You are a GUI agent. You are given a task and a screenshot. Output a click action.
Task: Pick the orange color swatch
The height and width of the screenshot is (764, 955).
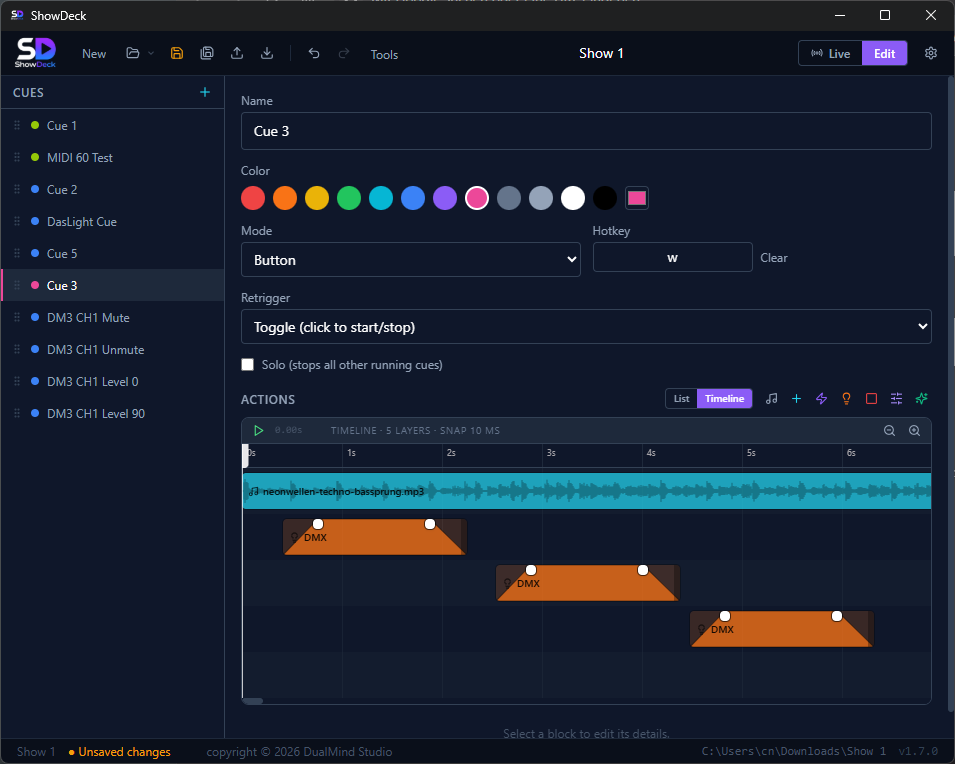(285, 198)
